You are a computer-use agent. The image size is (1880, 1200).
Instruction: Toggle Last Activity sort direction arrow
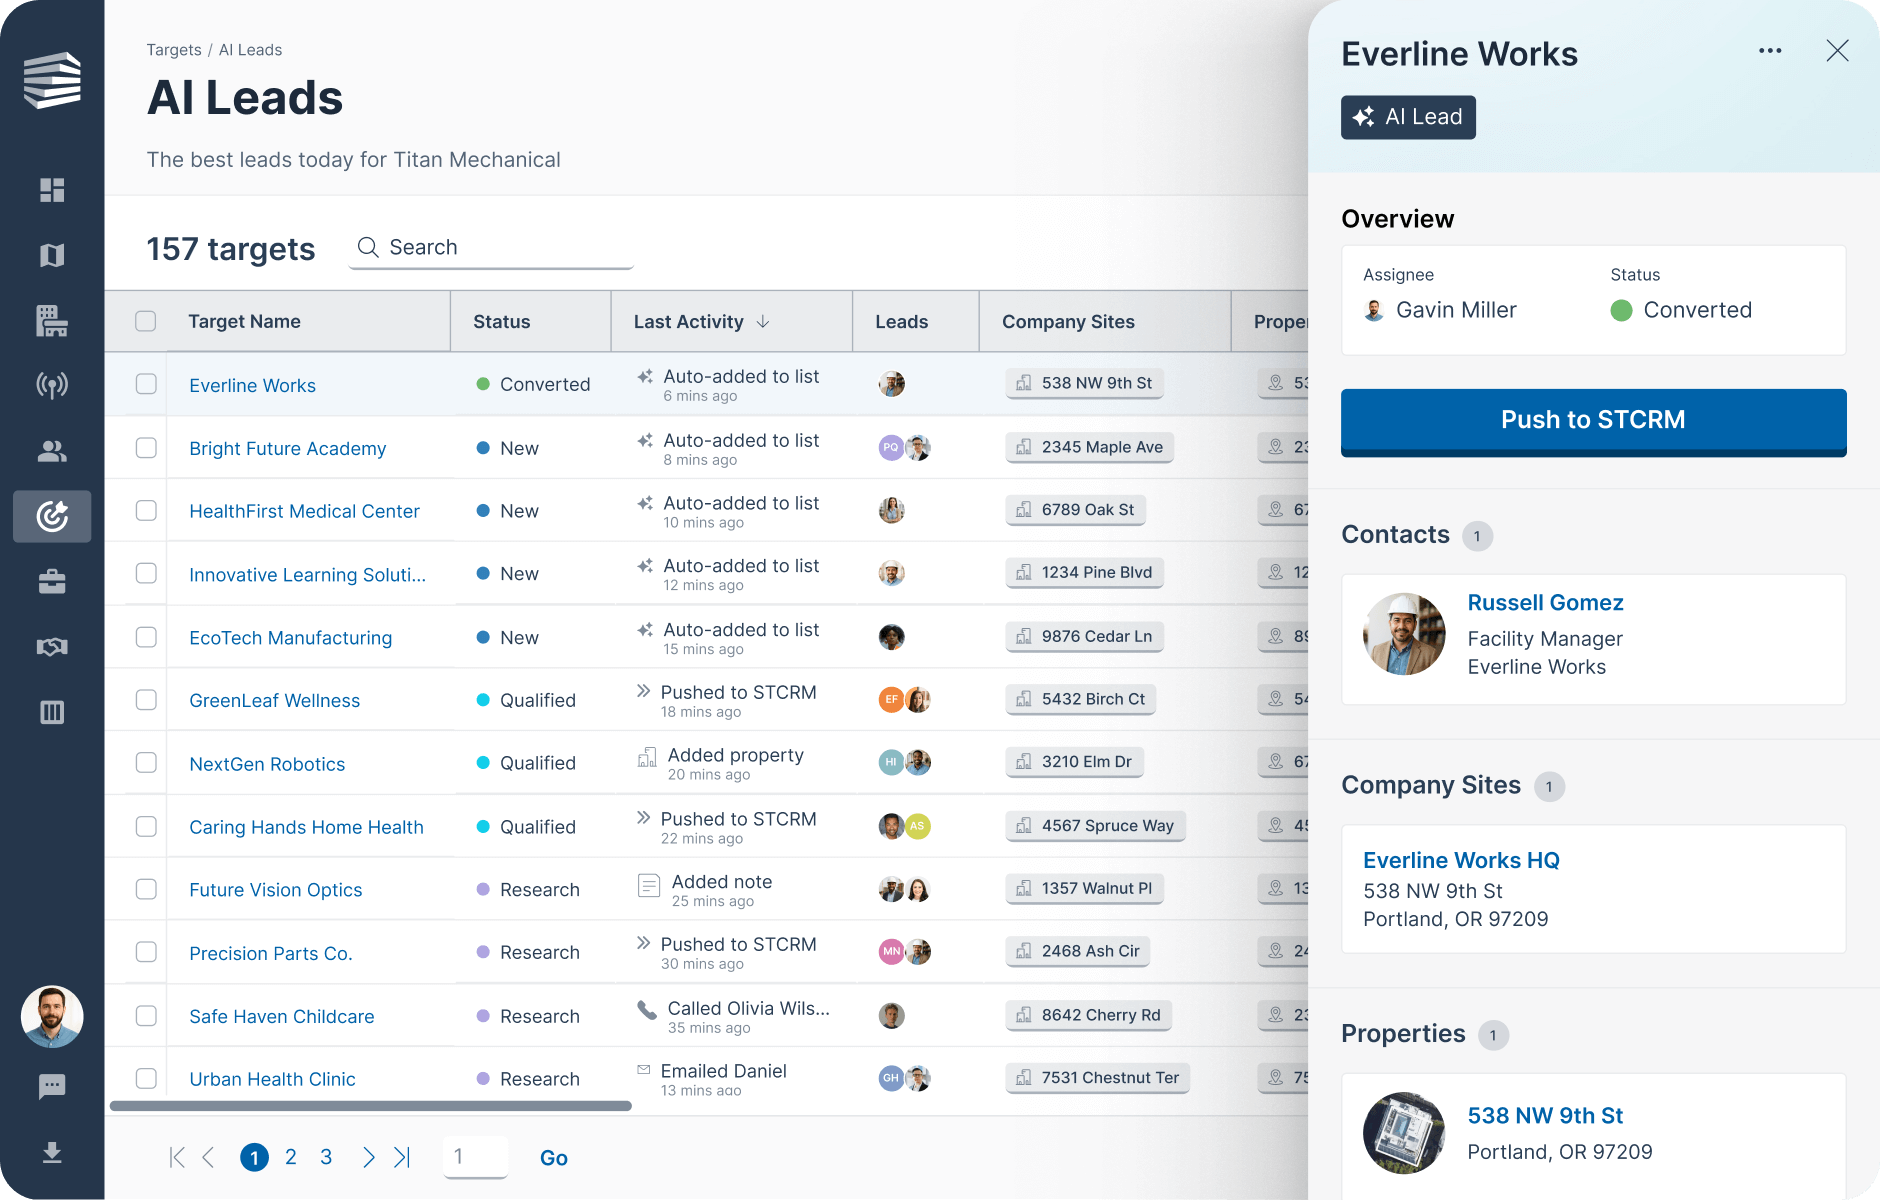pyautogui.click(x=762, y=321)
